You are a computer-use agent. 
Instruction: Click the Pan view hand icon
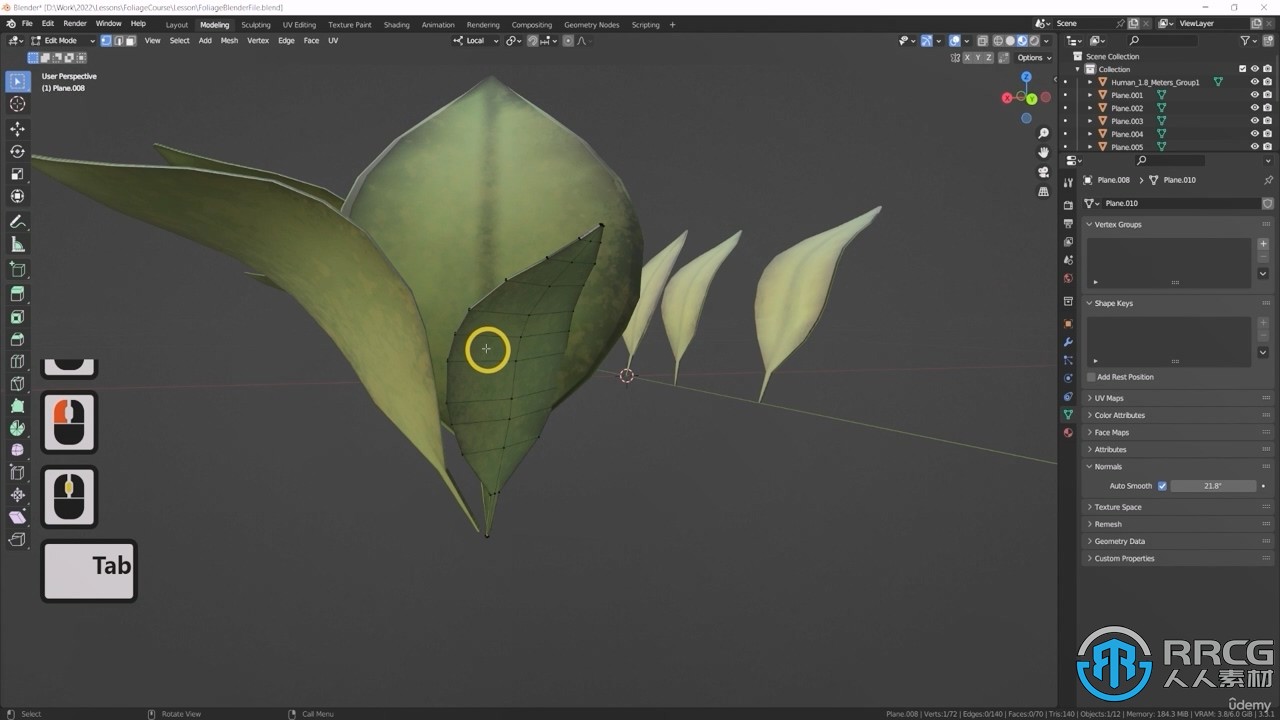[1044, 153]
